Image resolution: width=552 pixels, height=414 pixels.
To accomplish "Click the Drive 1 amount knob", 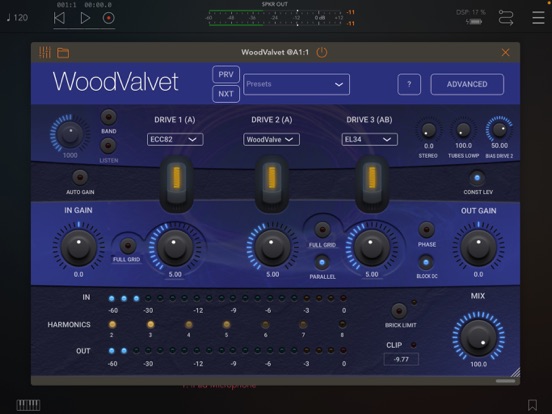I will coord(175,247).
